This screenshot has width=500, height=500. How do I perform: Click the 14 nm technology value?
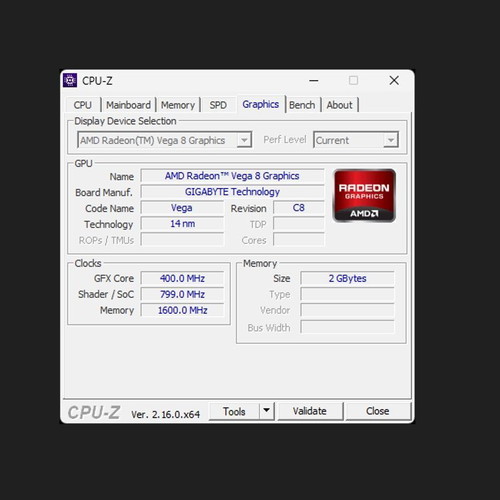tap(182, 224)
